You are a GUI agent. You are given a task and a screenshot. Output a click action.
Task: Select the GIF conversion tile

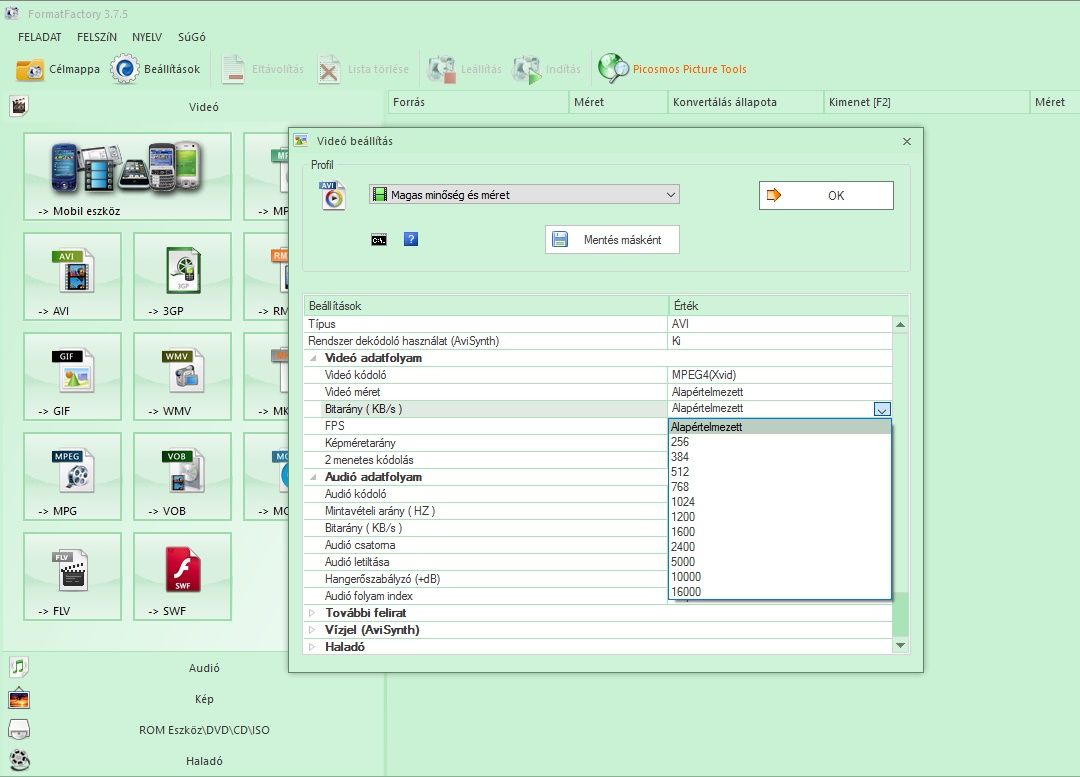tap(72, 376)
